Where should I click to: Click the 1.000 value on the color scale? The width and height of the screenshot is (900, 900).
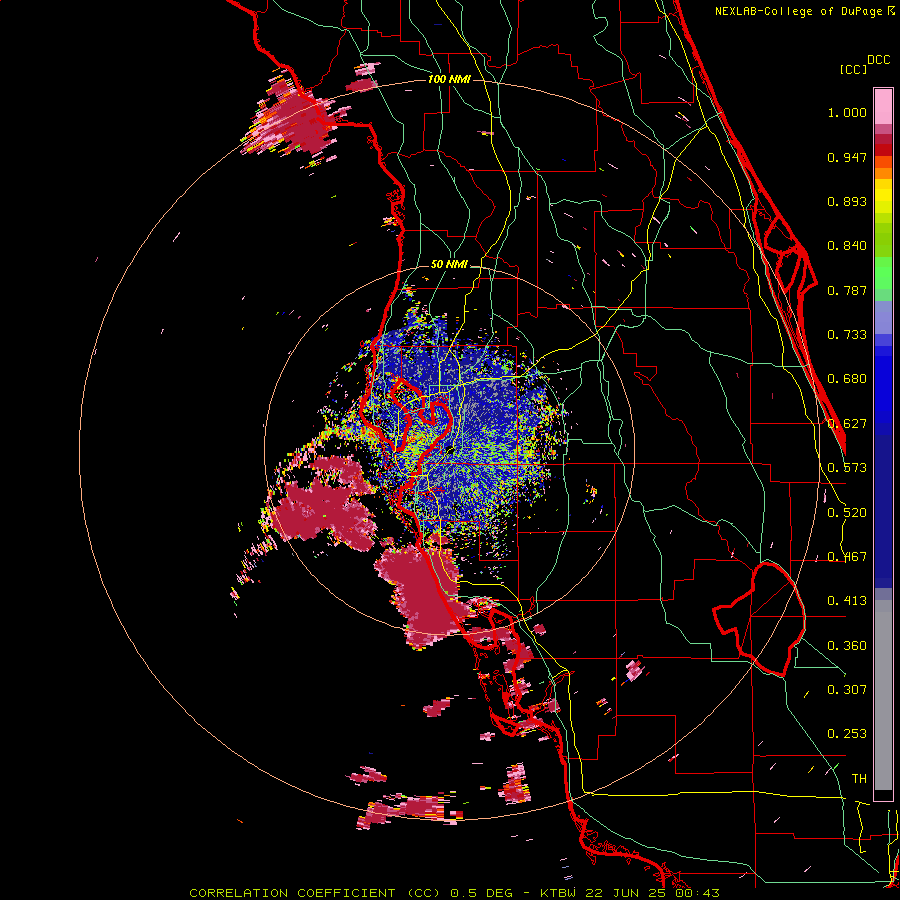click(847, 112)
